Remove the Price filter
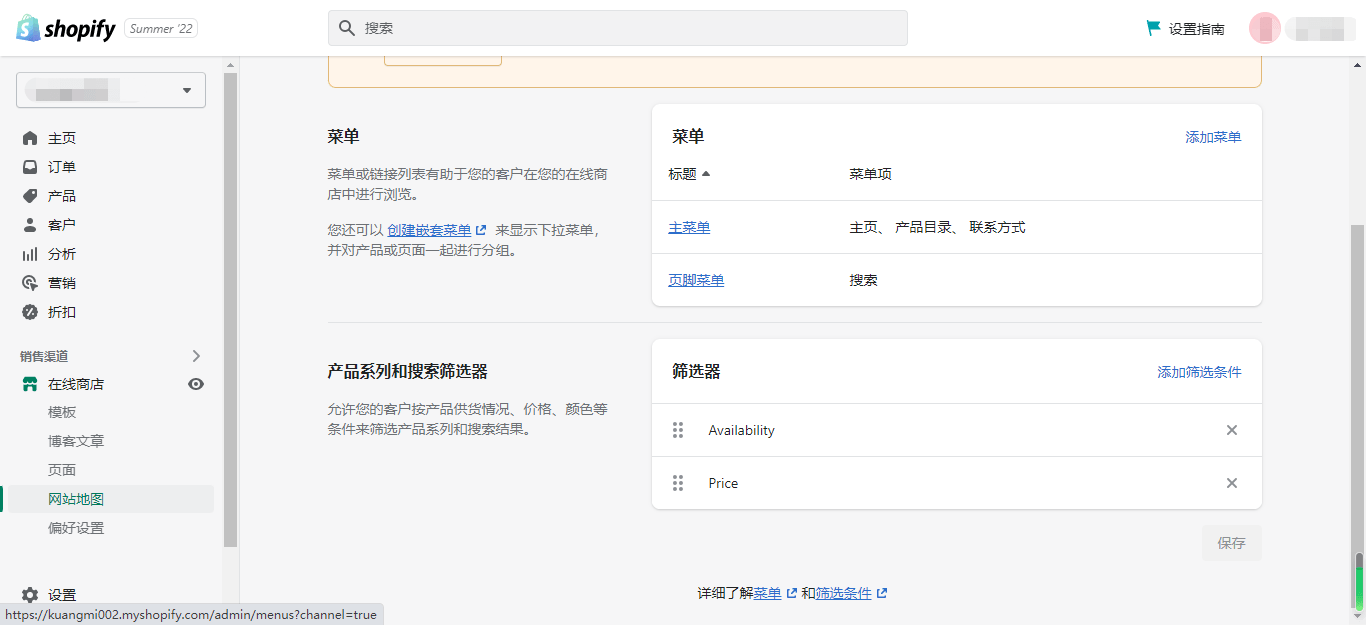Screen dimensions: 1366x625 [x=1232, y=483]
